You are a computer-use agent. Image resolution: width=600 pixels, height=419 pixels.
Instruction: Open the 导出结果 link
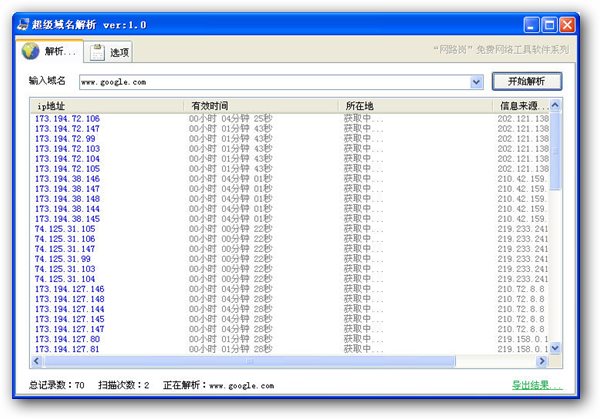[537, 385]
